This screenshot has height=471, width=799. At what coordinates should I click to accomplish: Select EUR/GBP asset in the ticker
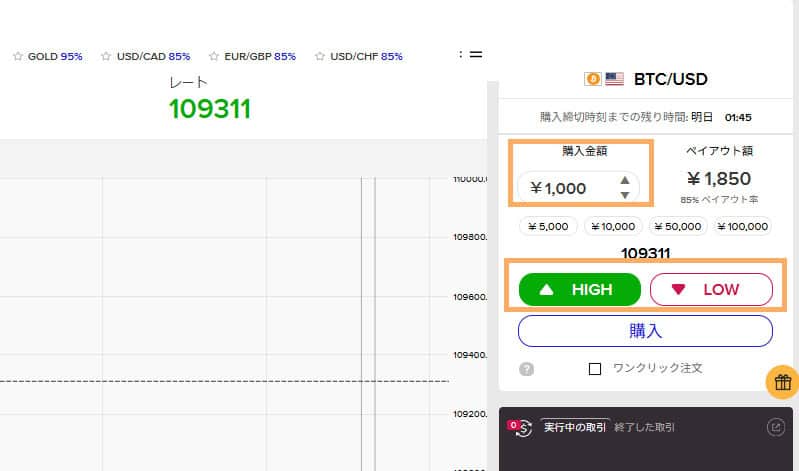(260, 56)
